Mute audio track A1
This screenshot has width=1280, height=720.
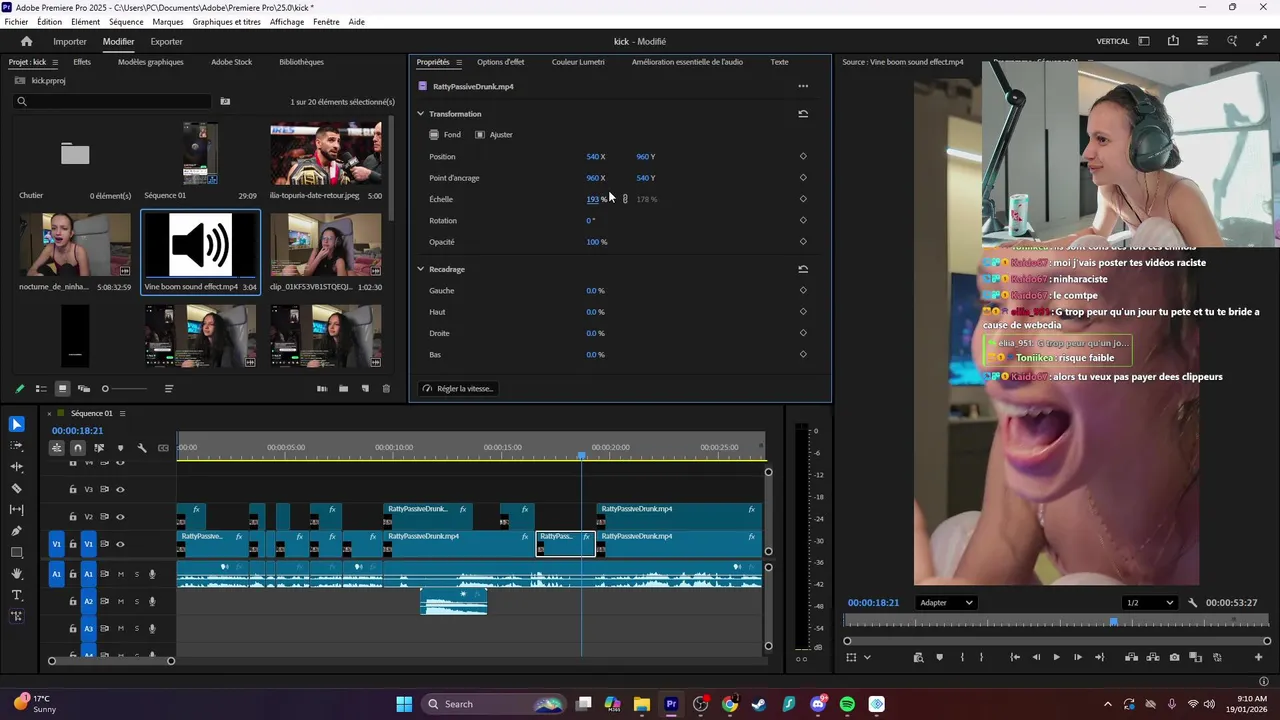tap(121, 574)
